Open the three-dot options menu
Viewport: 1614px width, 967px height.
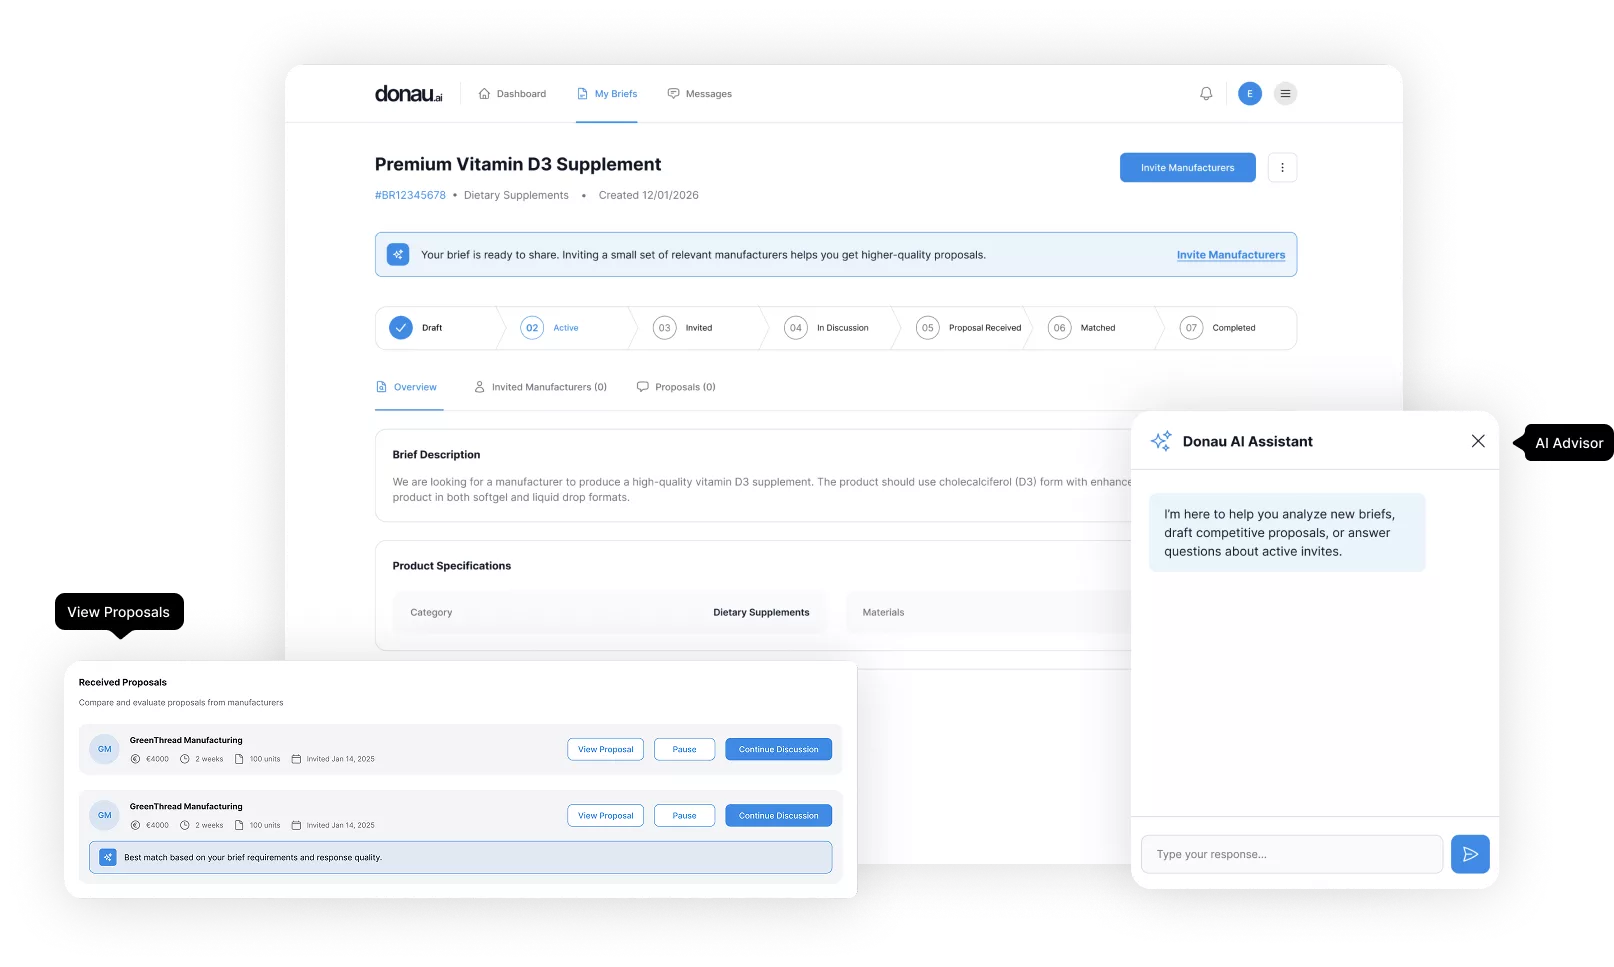pos(1282,167)
